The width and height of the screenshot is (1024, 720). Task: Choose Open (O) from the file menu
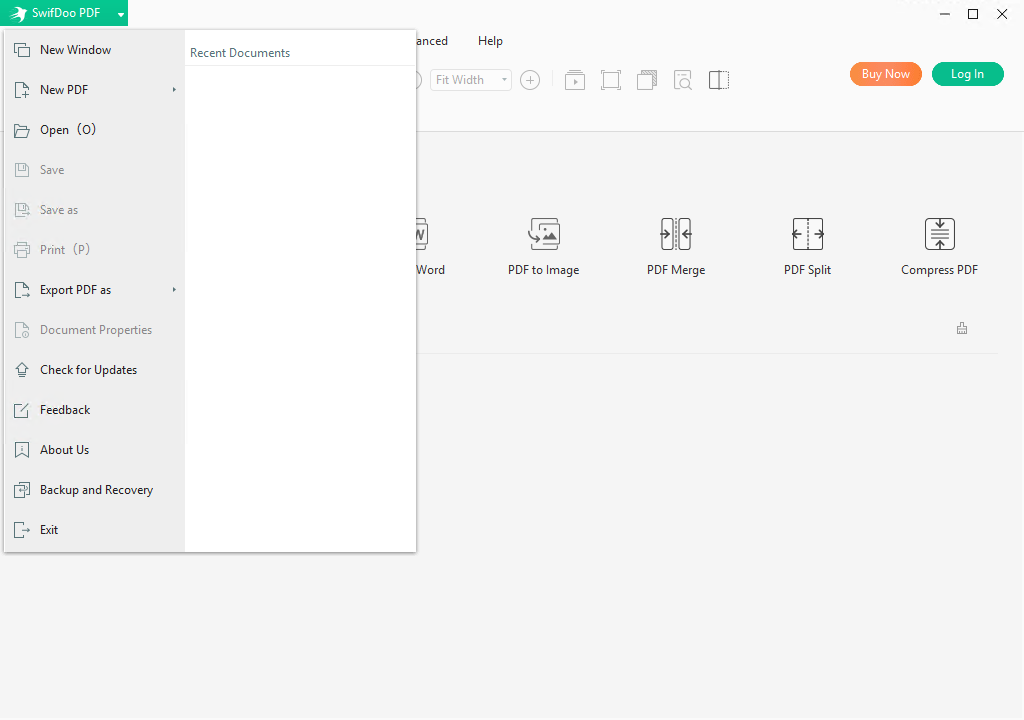click(93, 130)
